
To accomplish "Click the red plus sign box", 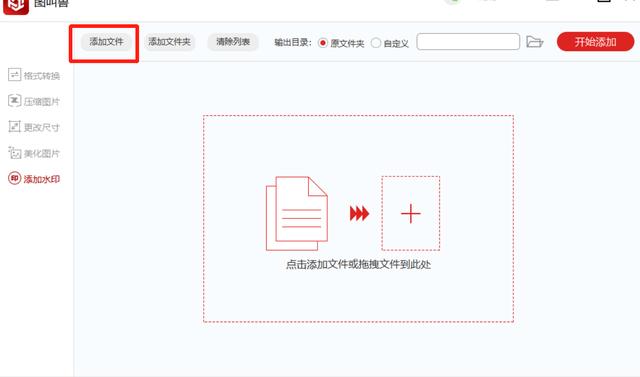I will click(x=411, y=213).
